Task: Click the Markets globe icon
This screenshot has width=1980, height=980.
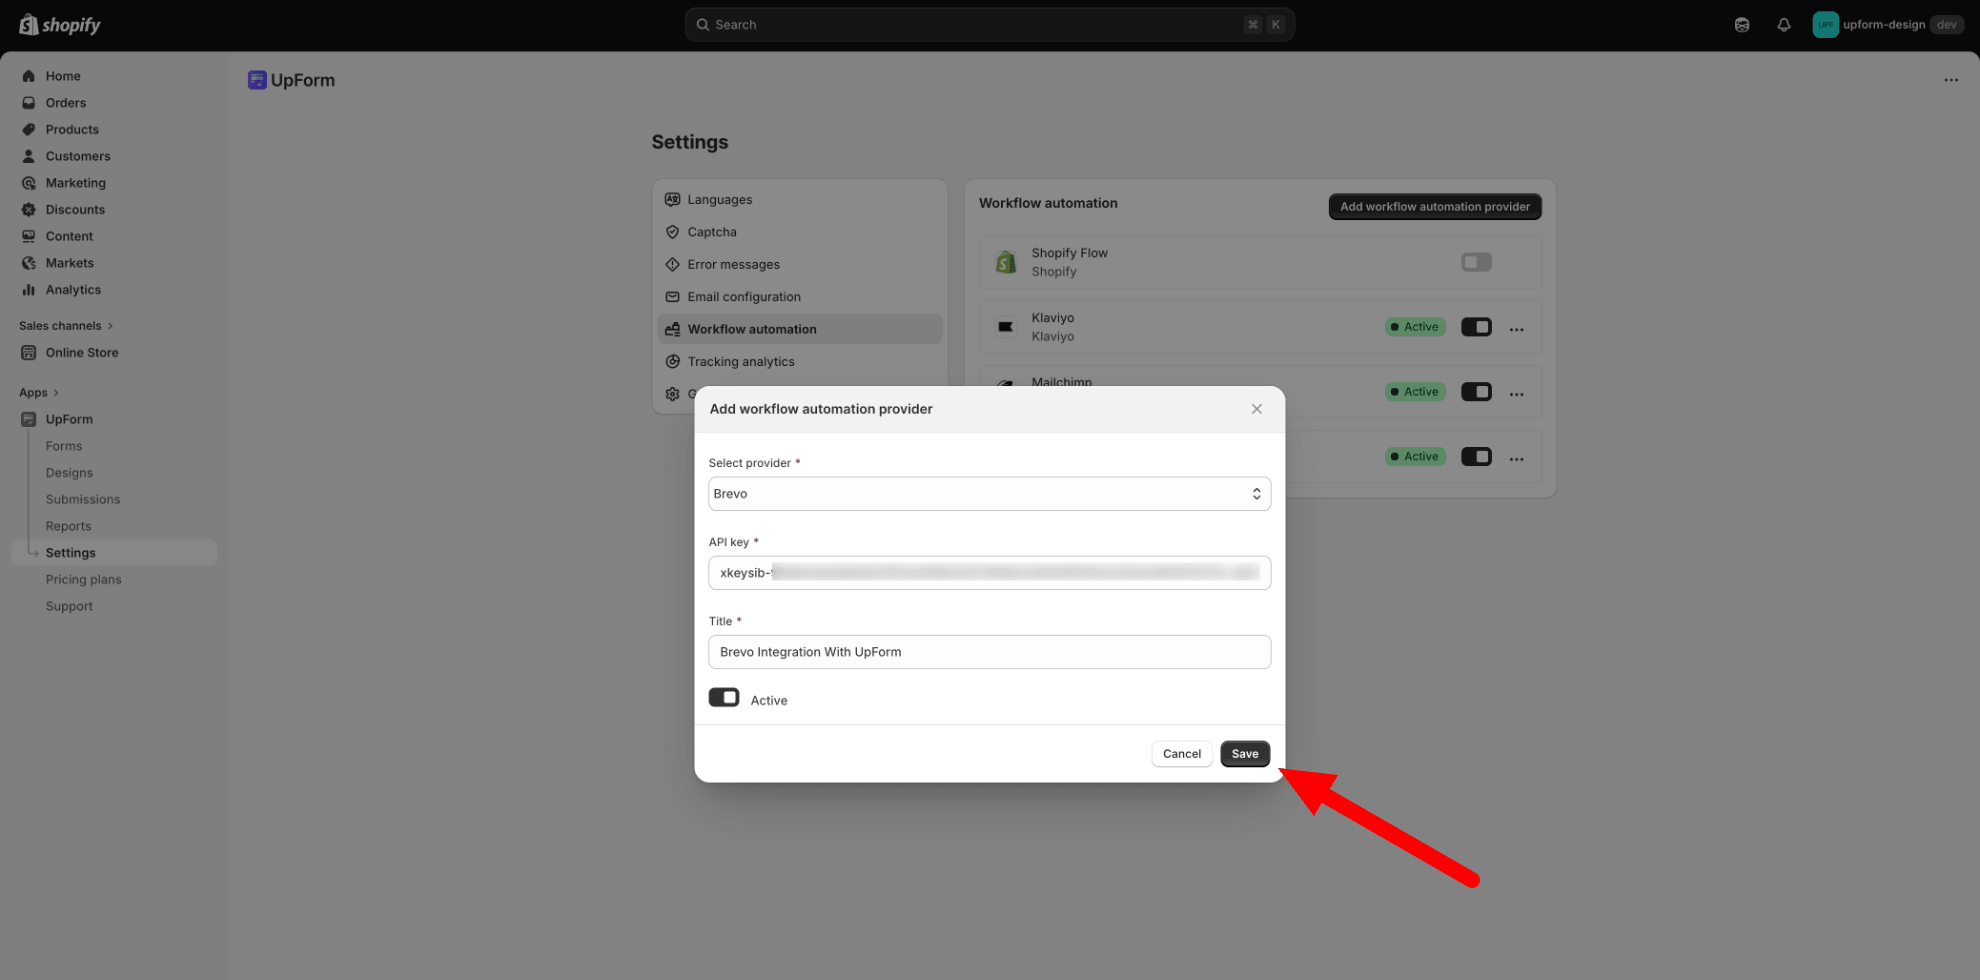Action: pyautogui.click(x=29, y=263)
